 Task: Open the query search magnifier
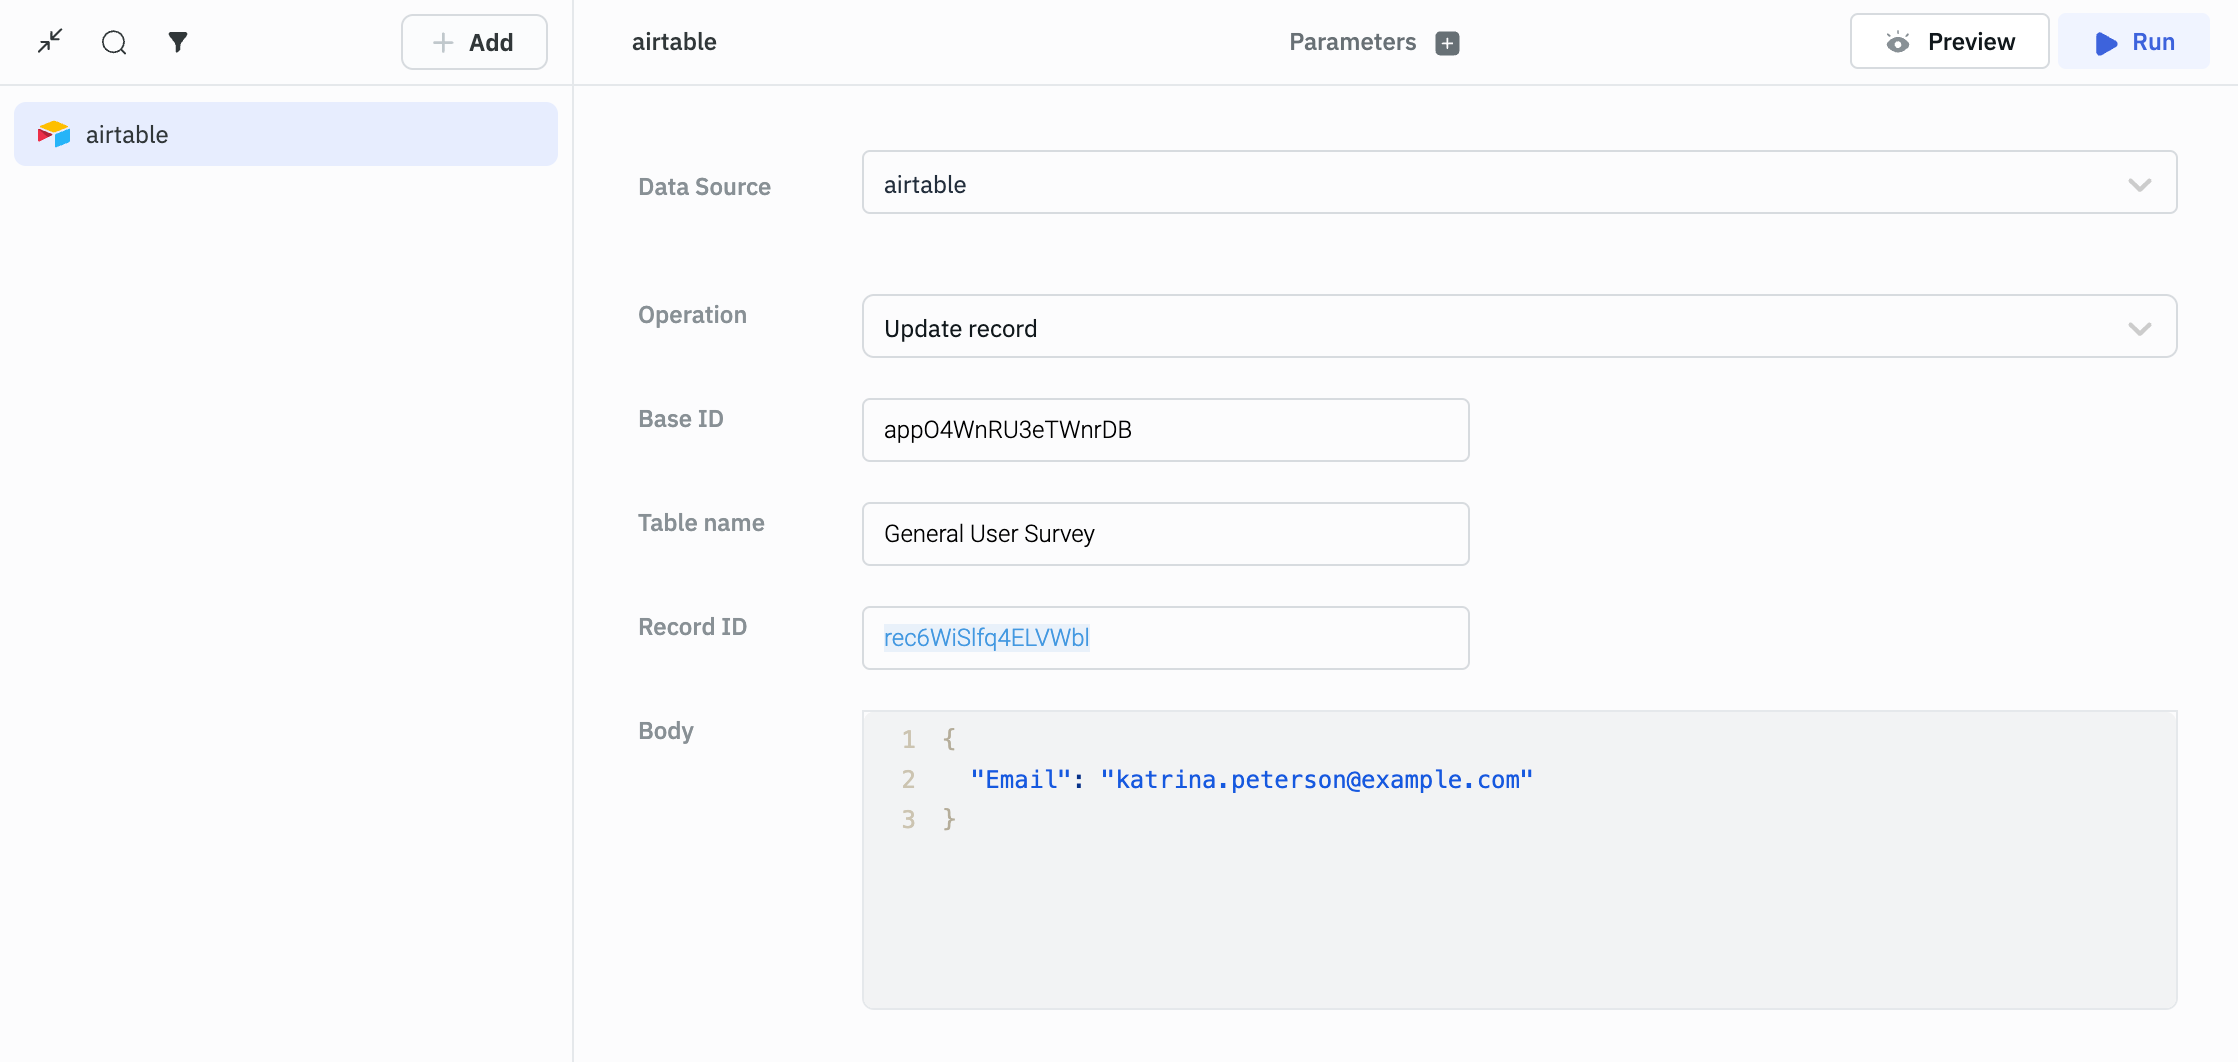click(x=114, y=42)
